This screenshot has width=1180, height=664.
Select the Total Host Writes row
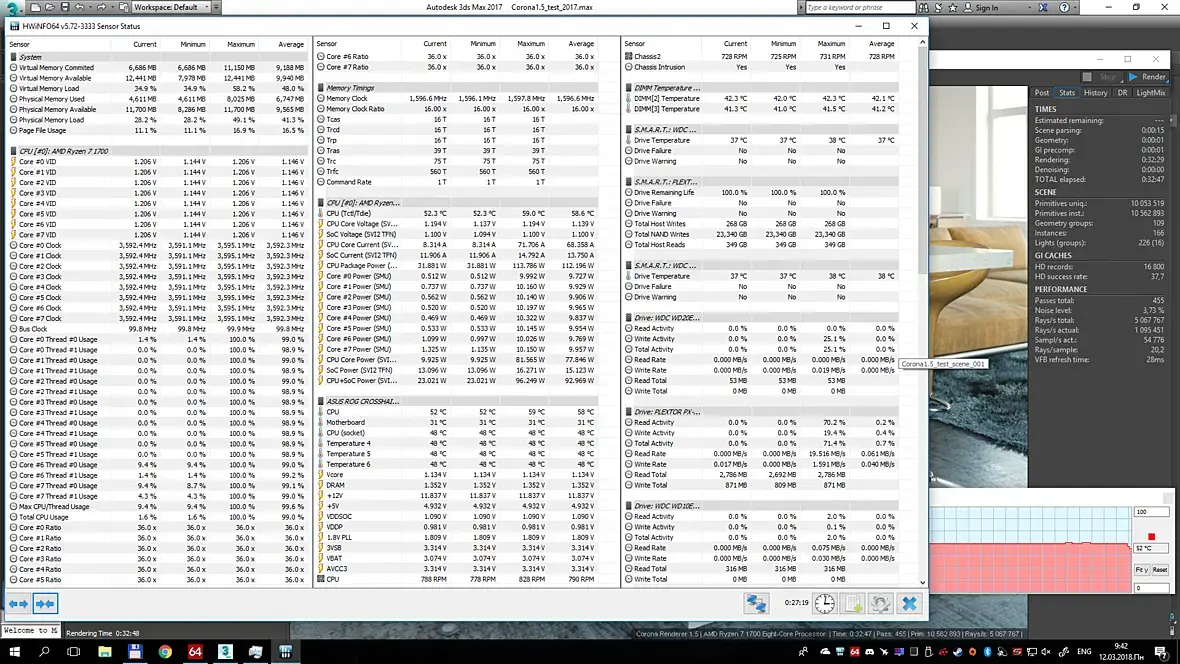click(x=762, y=224)
